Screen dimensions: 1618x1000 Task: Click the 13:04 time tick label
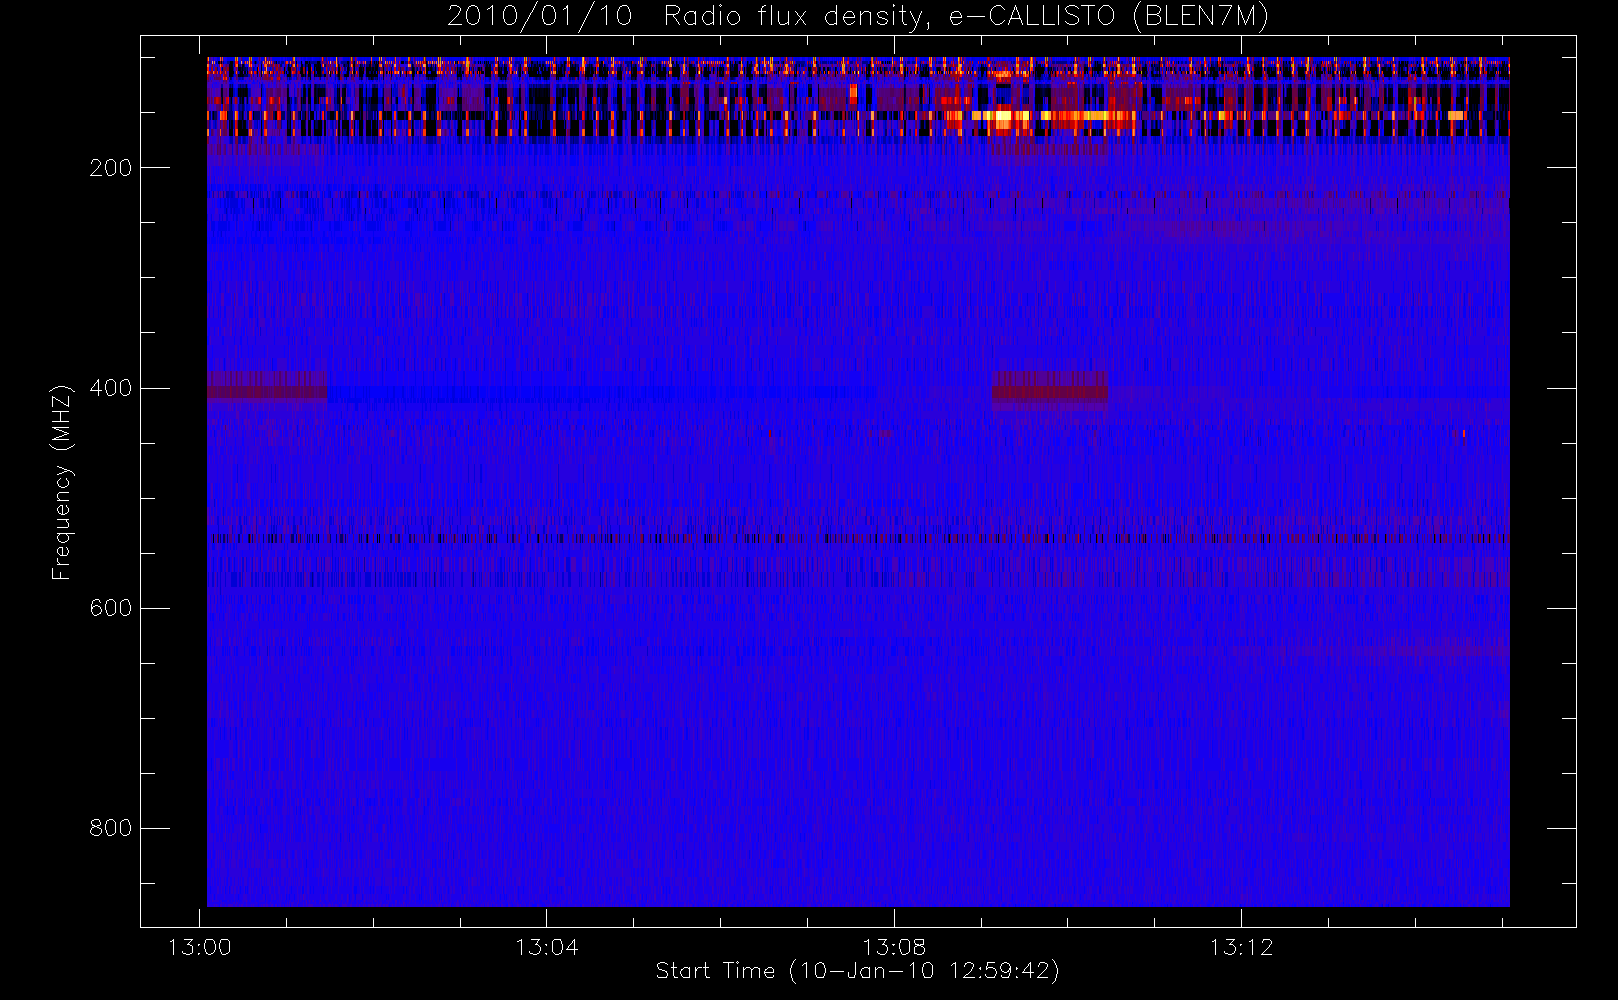[x=546, y=947]
